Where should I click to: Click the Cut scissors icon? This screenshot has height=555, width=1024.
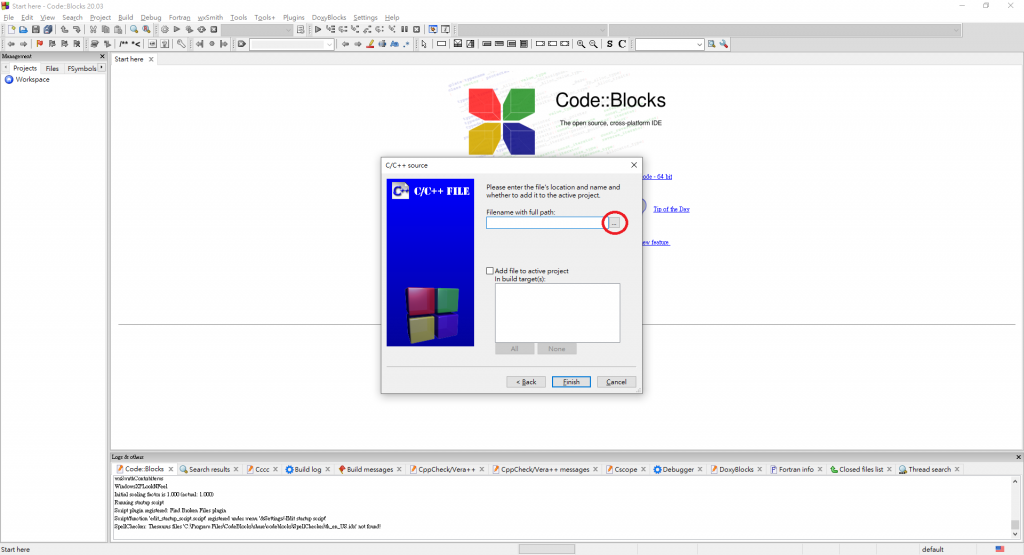(x=93, y=29)
